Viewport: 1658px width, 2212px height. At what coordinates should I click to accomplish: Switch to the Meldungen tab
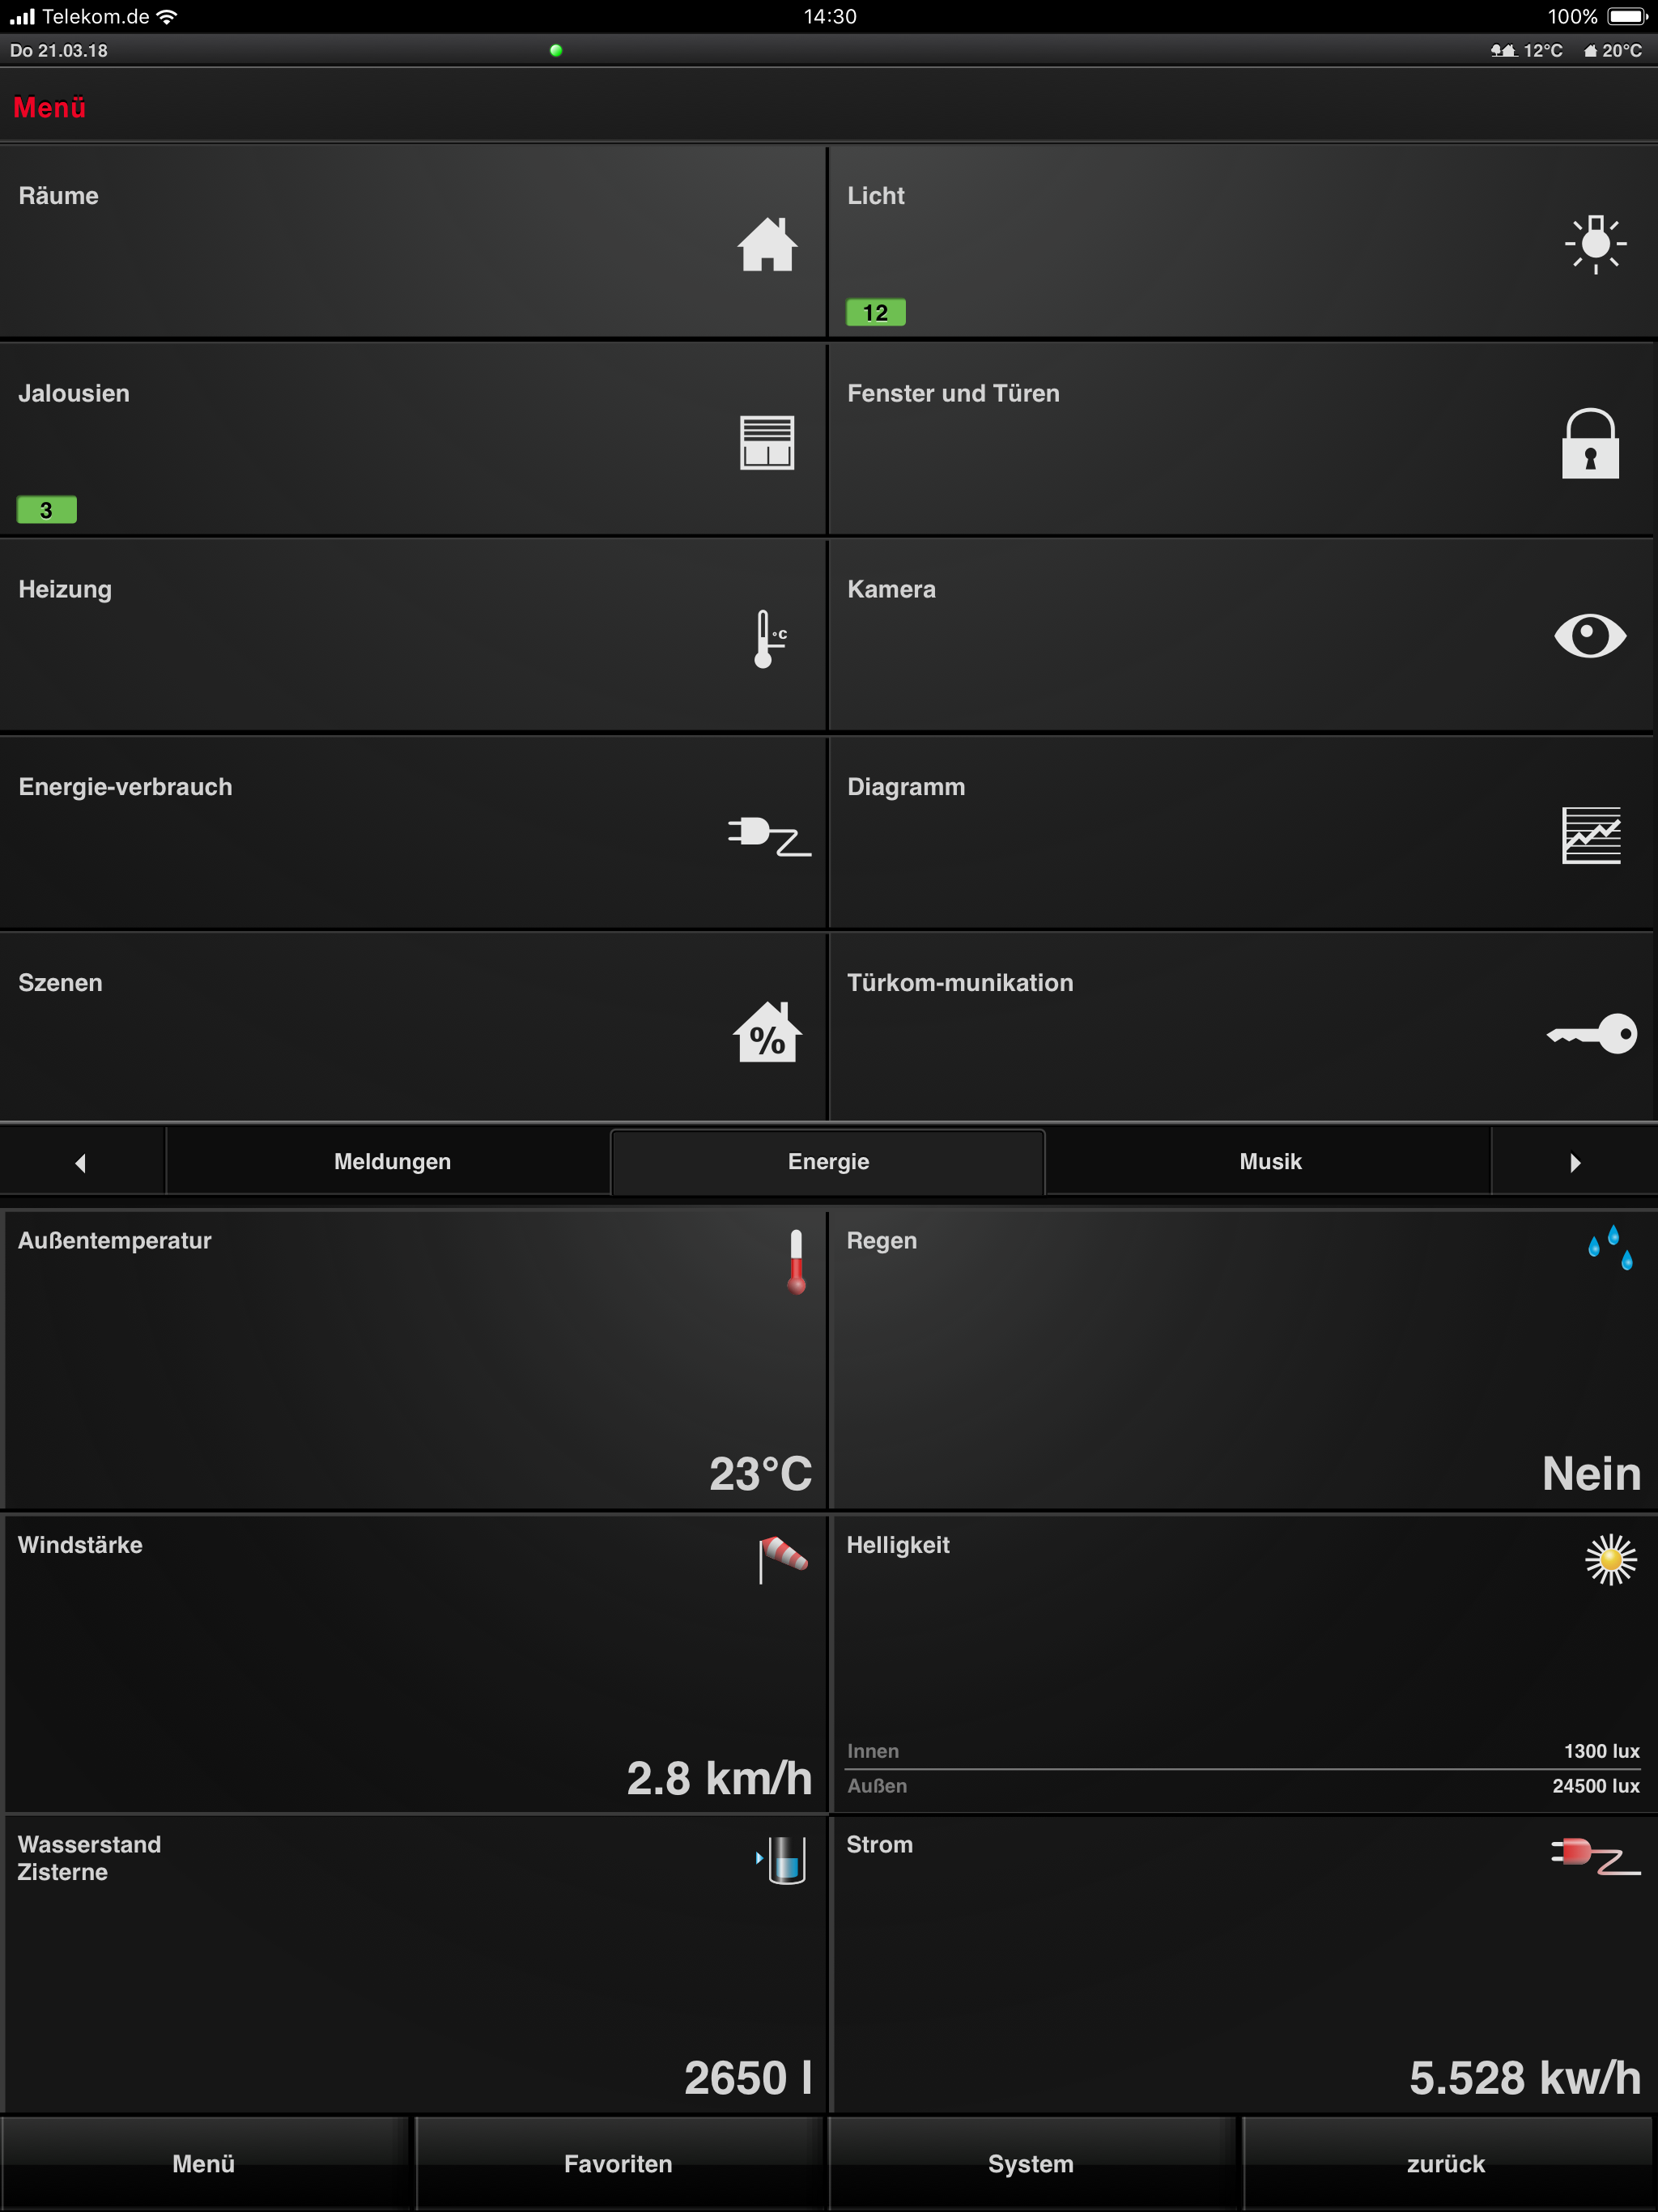(x=392, y=1161)
